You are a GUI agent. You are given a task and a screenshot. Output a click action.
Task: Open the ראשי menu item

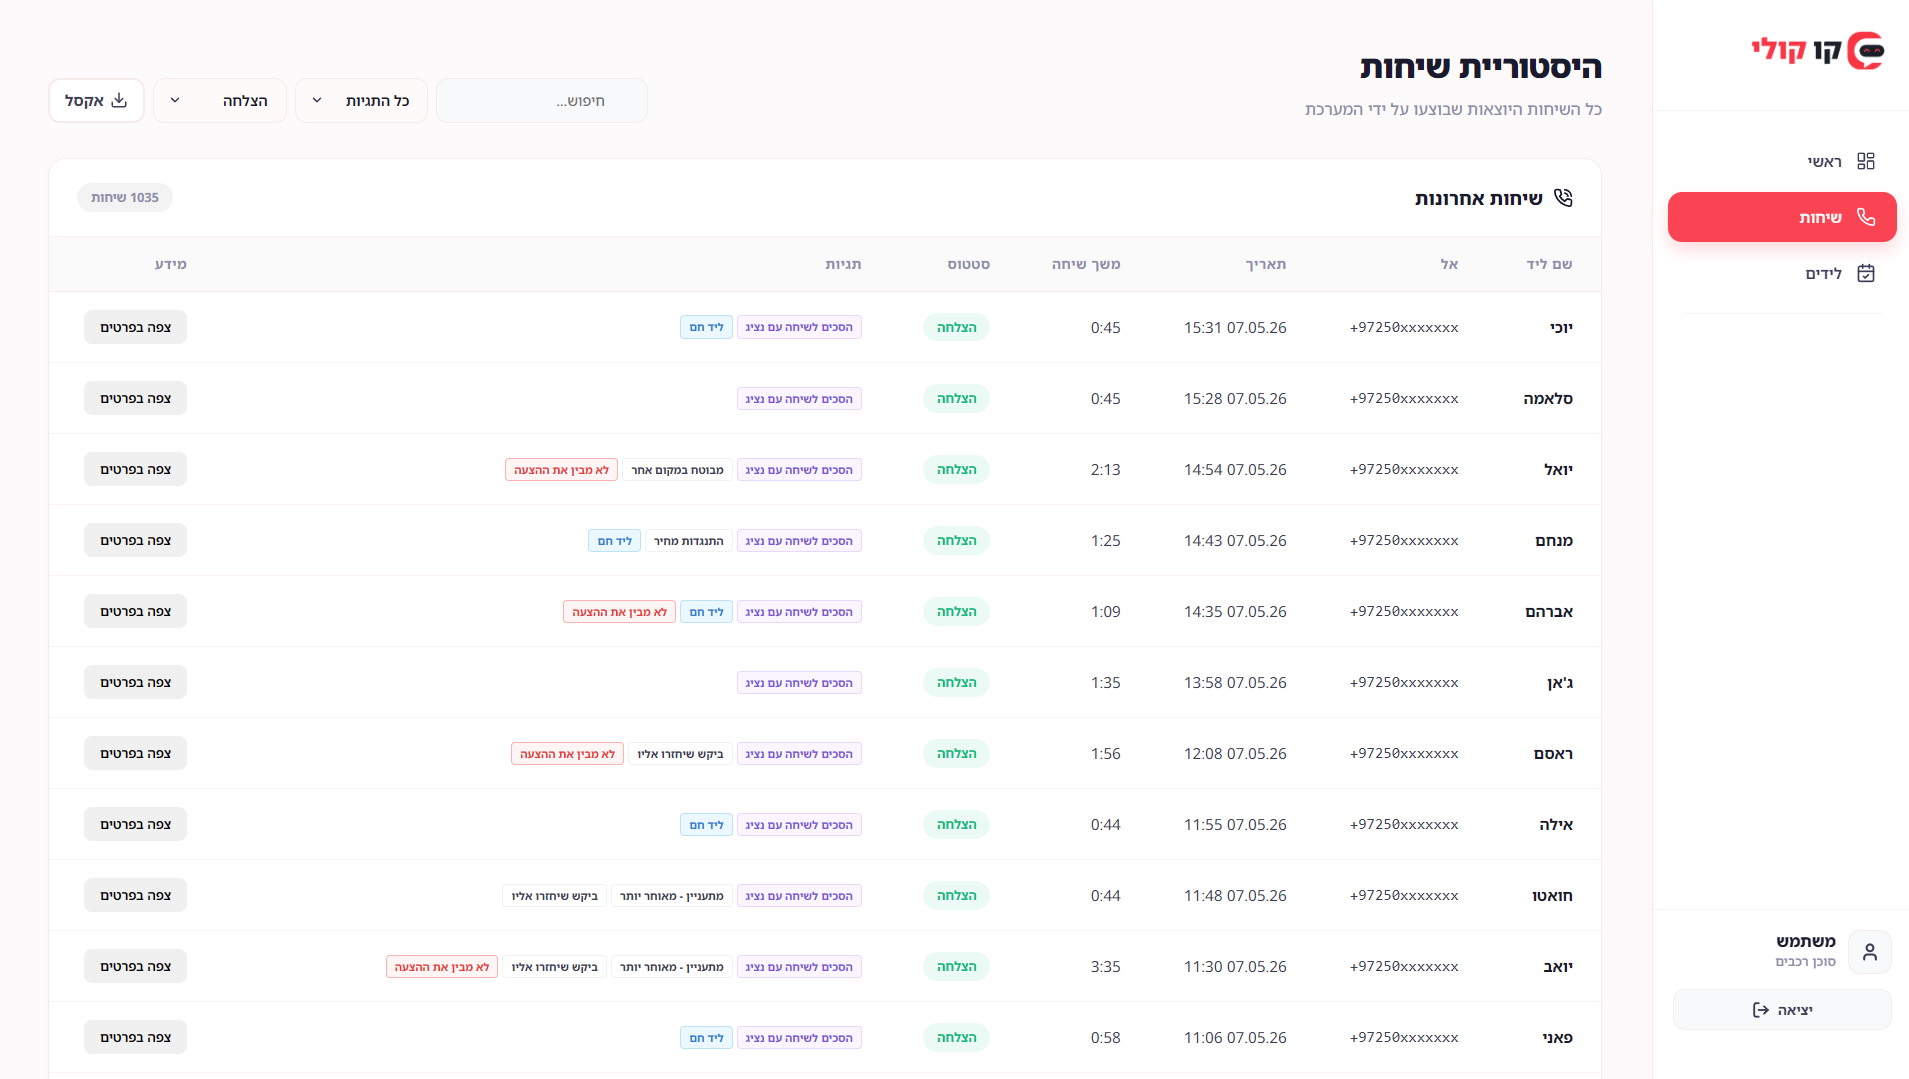tap(1782, 161)
